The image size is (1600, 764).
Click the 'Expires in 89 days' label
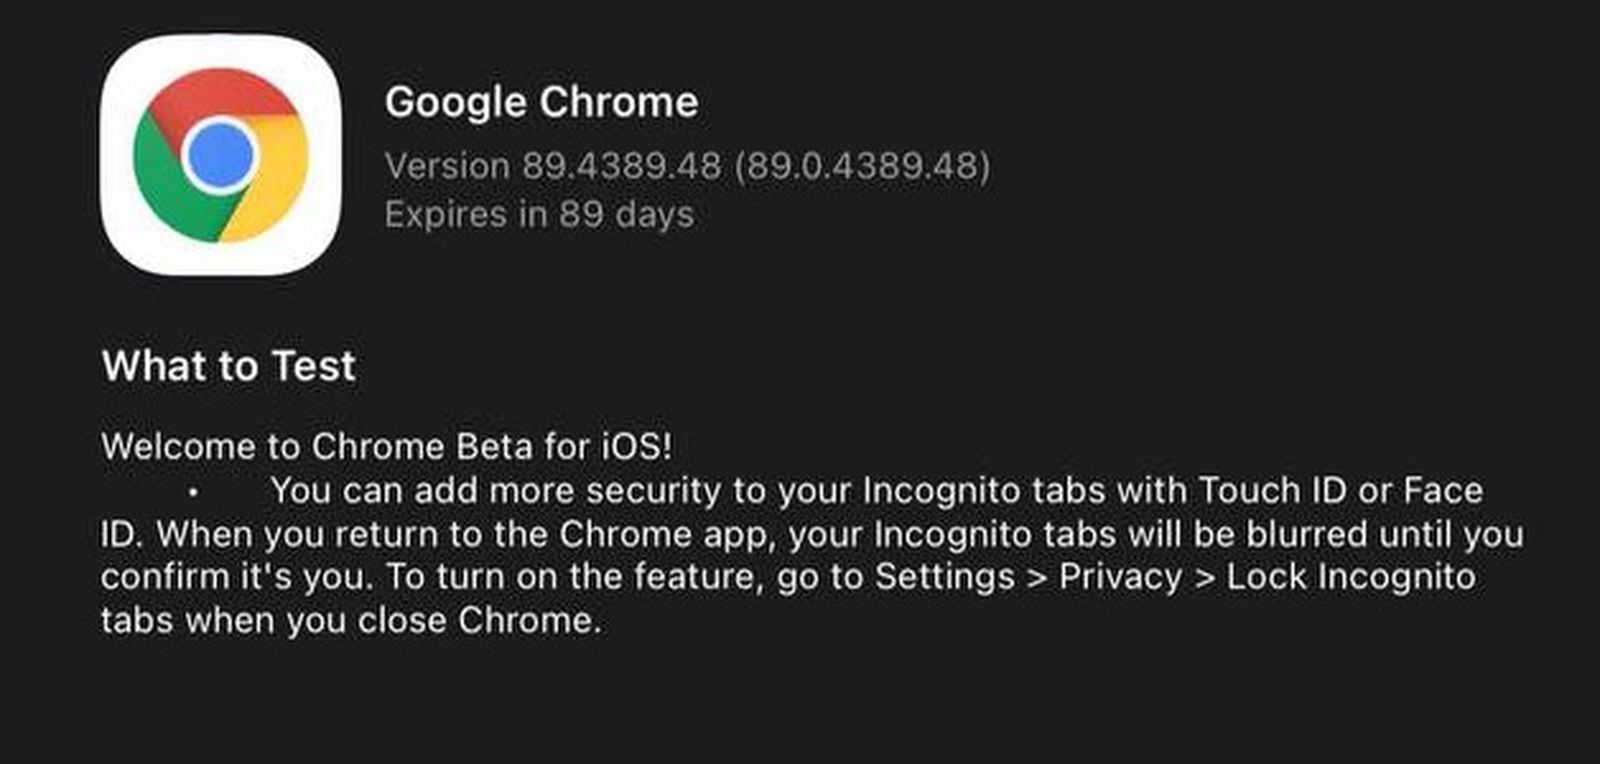(539, 214)
